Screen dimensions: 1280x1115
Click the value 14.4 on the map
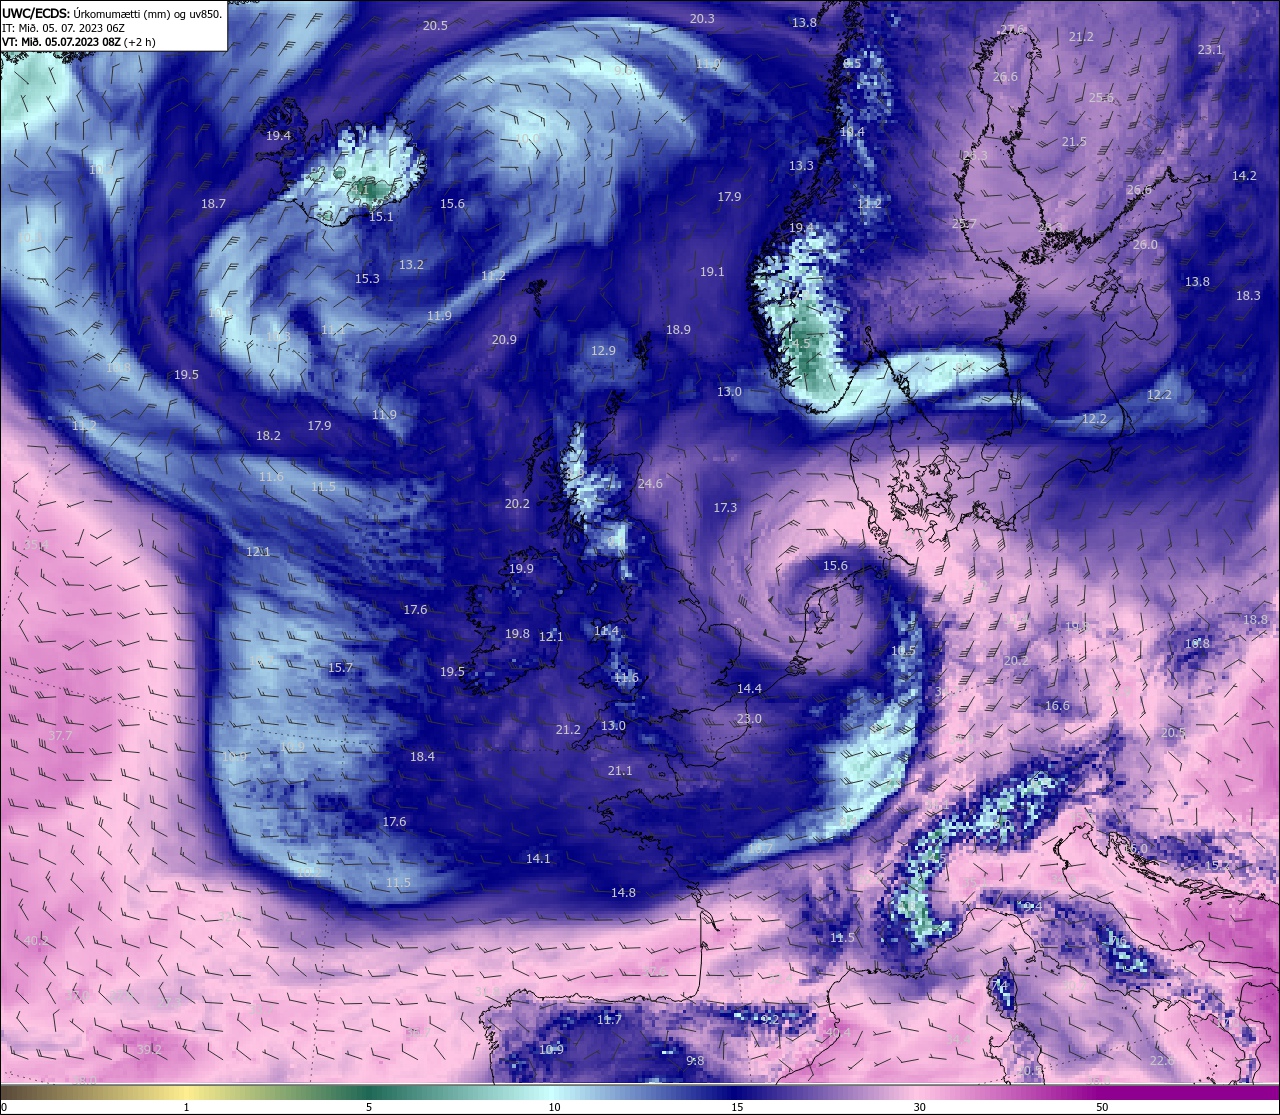point(749,689)
